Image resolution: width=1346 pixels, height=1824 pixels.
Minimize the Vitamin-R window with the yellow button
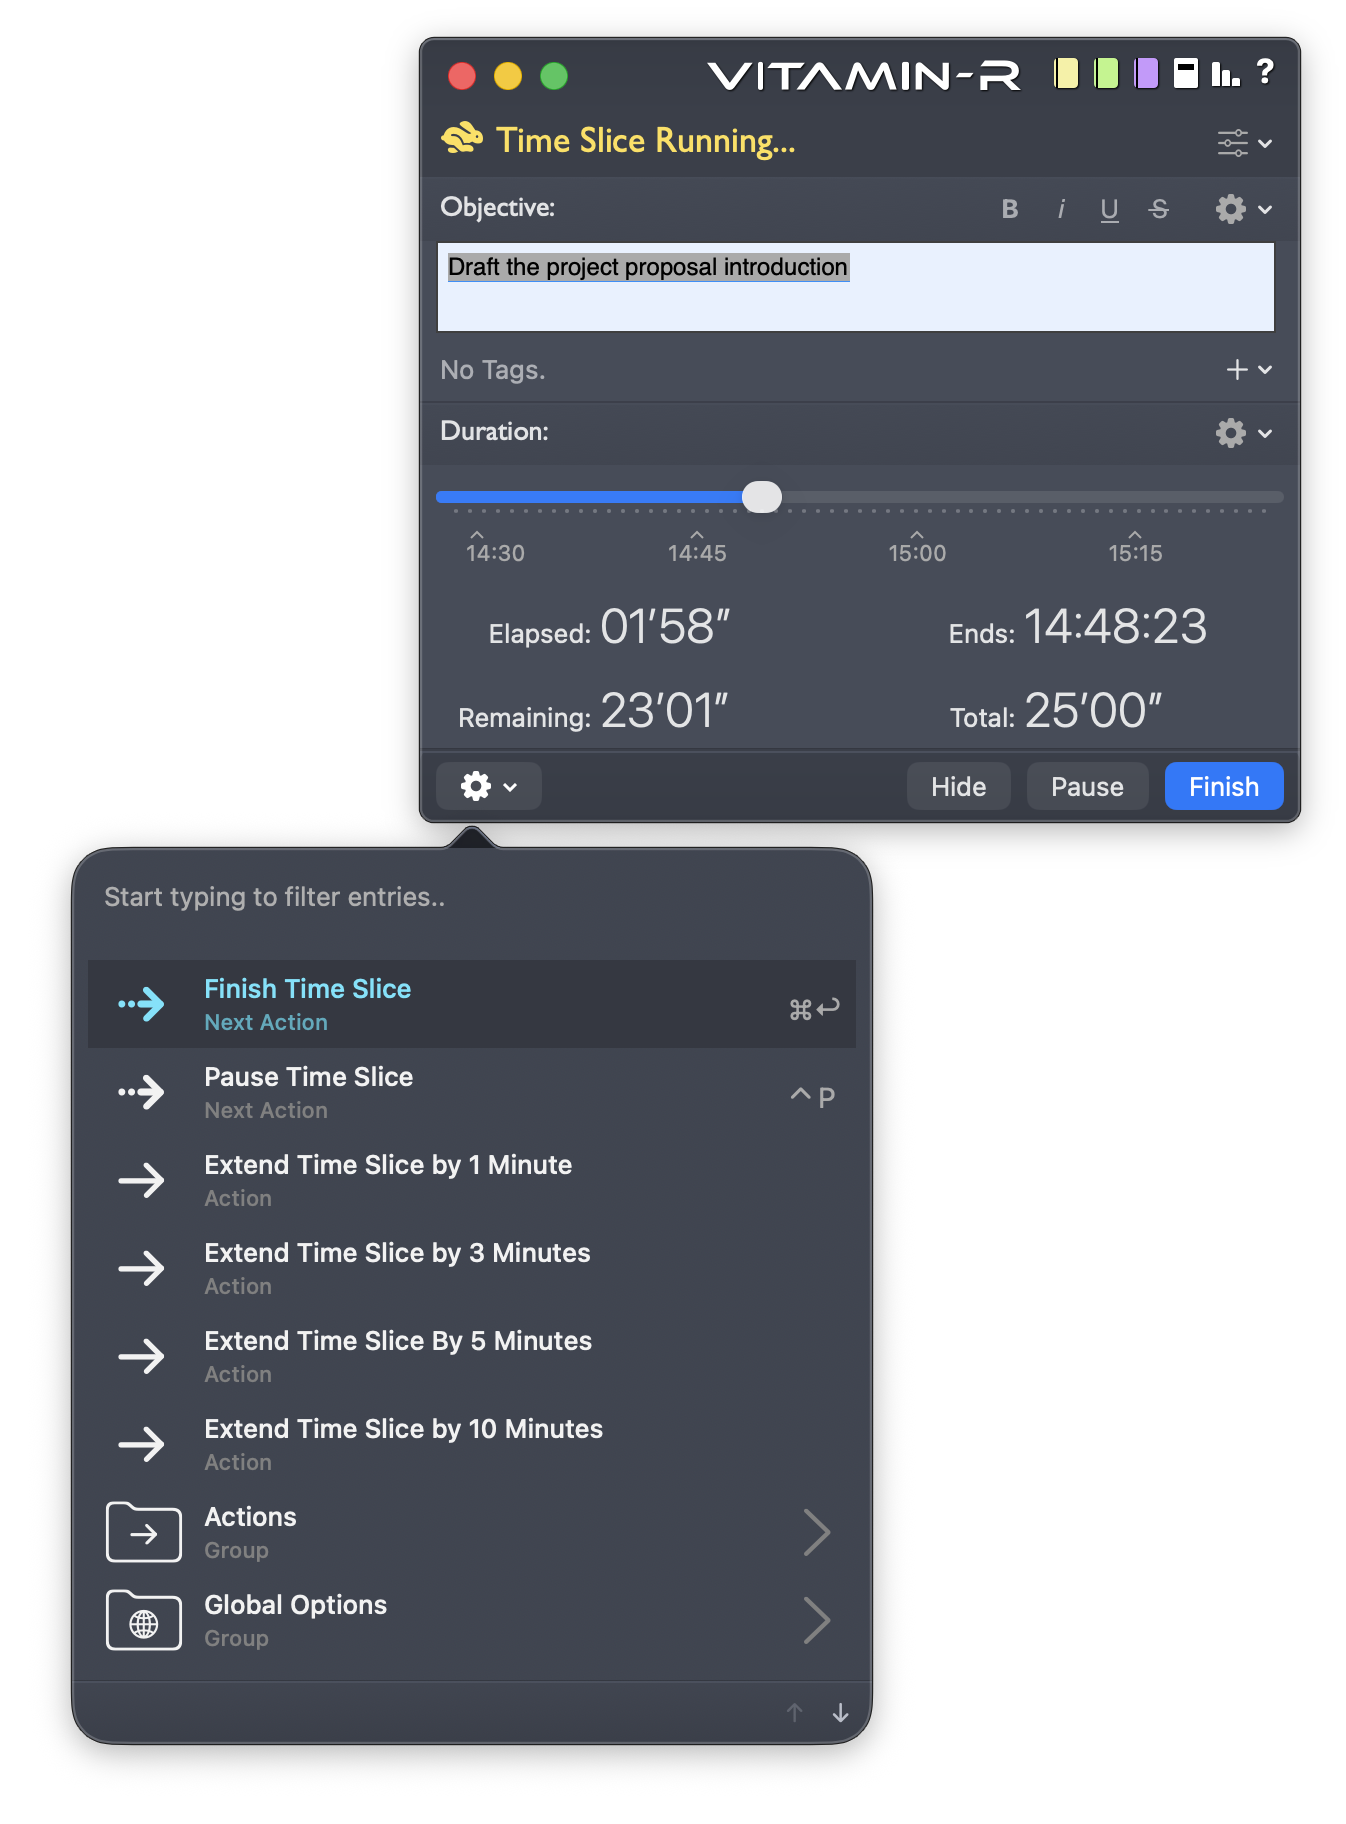(508, 76)
